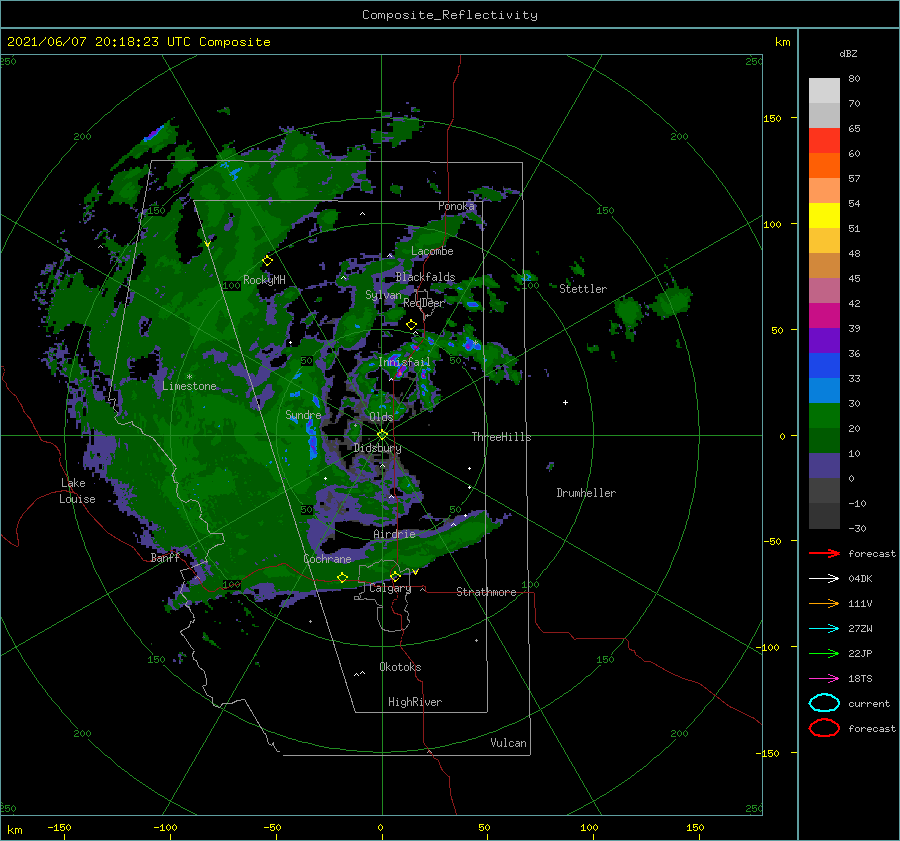The height and width of the screenshot is (841, 900).
Task: Select the orange swatch below 60 dBZ
Action: [x=824, y=165]
